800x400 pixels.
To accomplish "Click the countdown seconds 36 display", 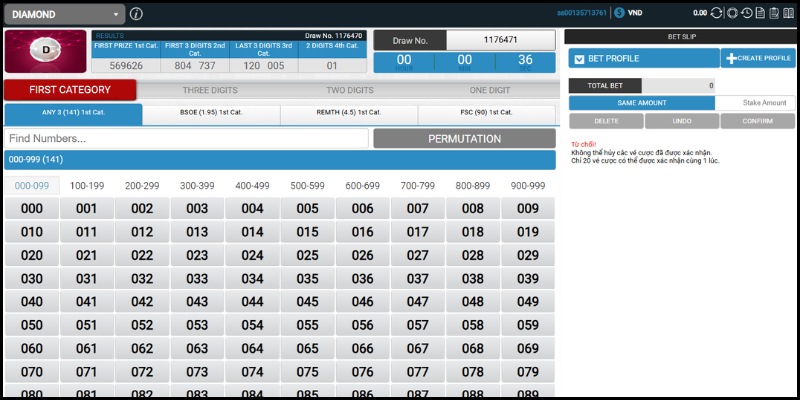I will point(525,60).
